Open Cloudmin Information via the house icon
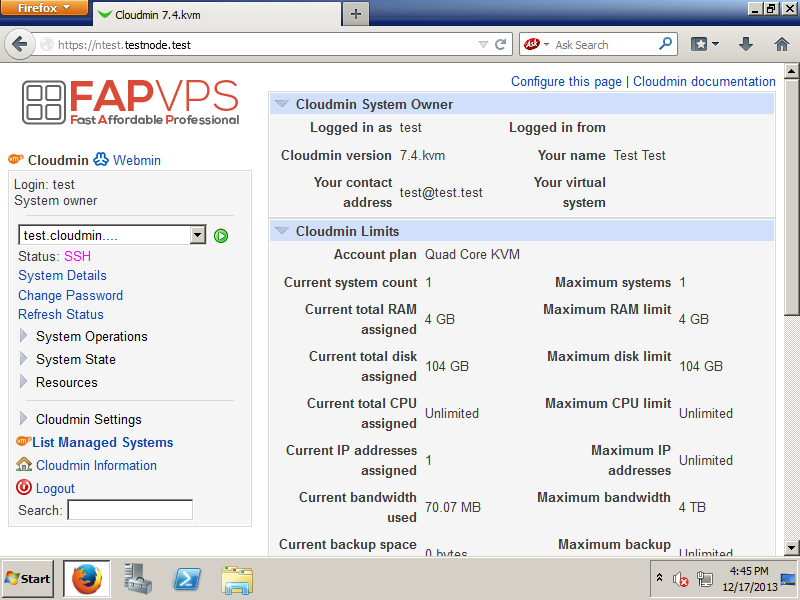The width and height of the screenshot is (800, 600). (22, 465)
